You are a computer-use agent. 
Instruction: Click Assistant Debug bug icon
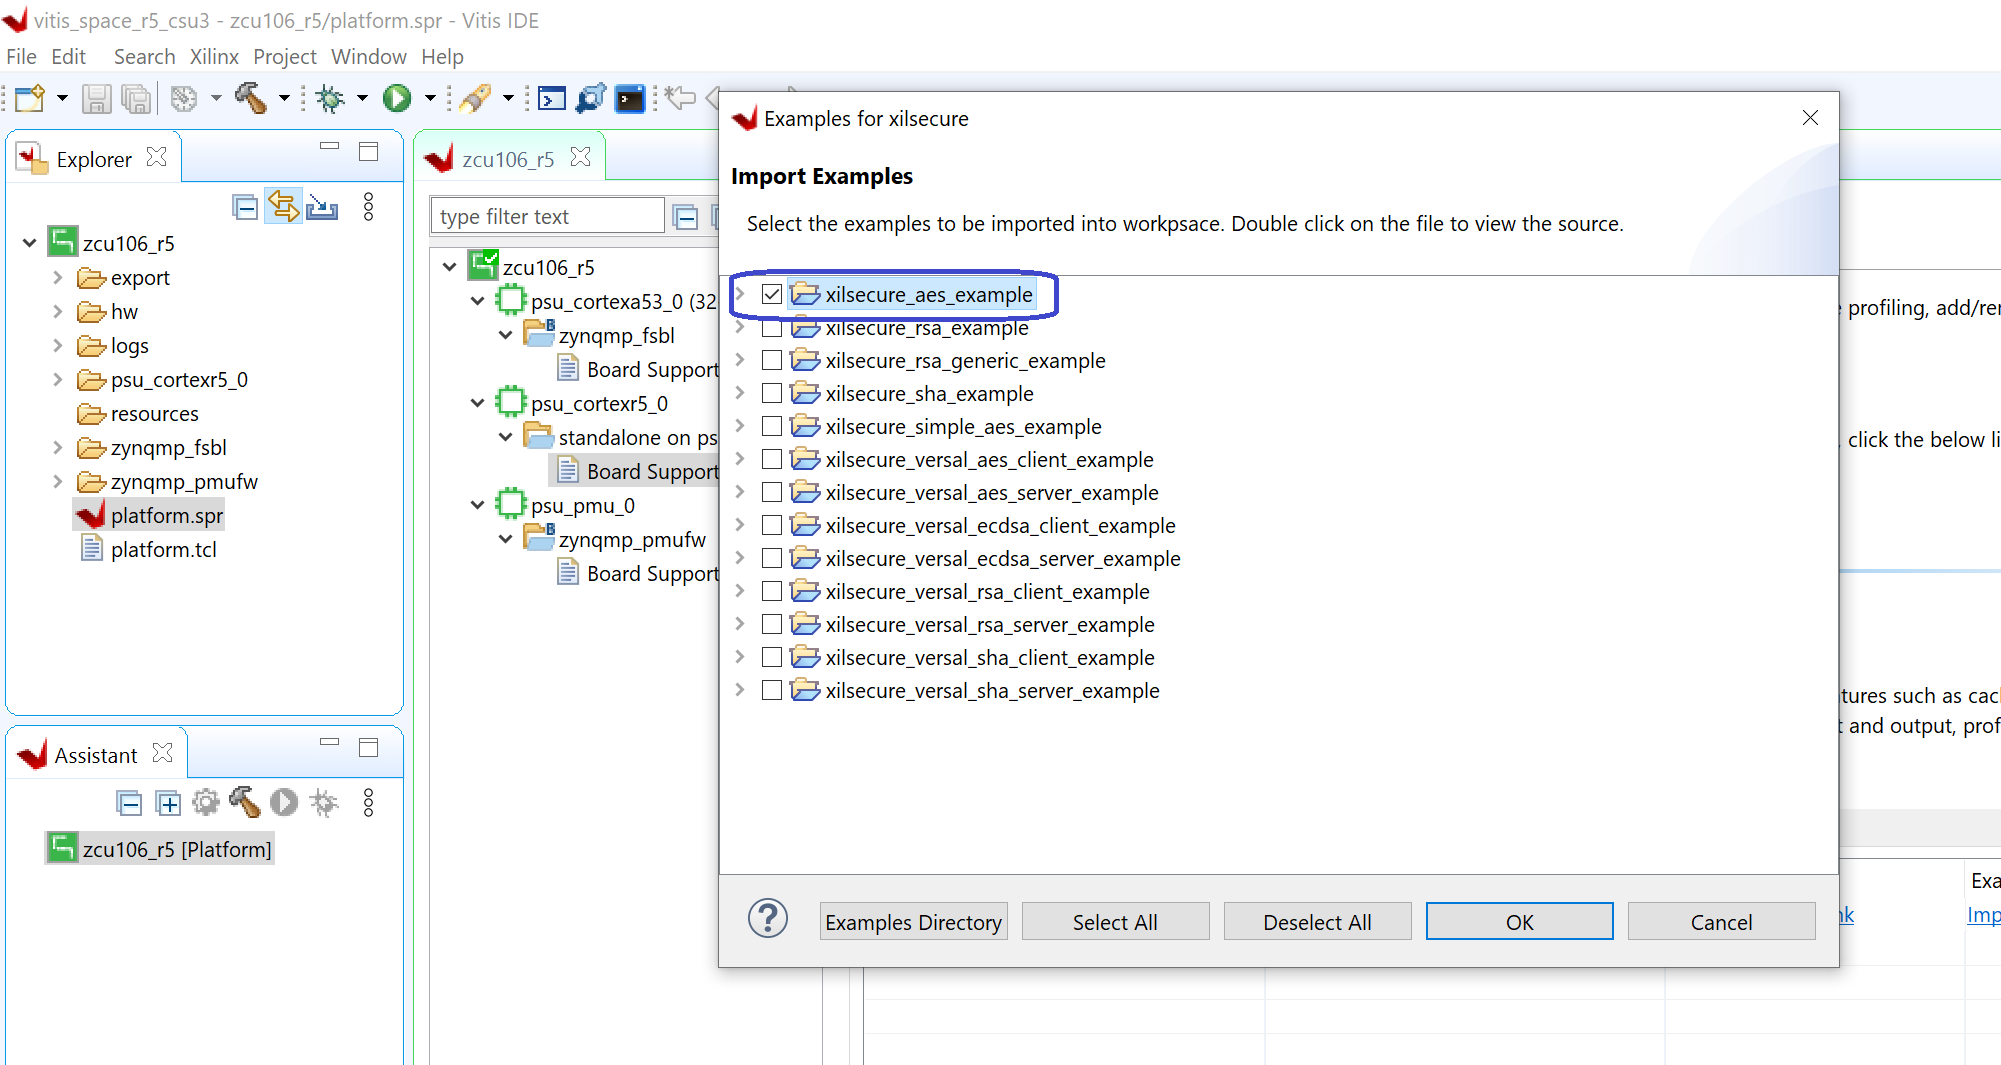[x=324, y=802]
